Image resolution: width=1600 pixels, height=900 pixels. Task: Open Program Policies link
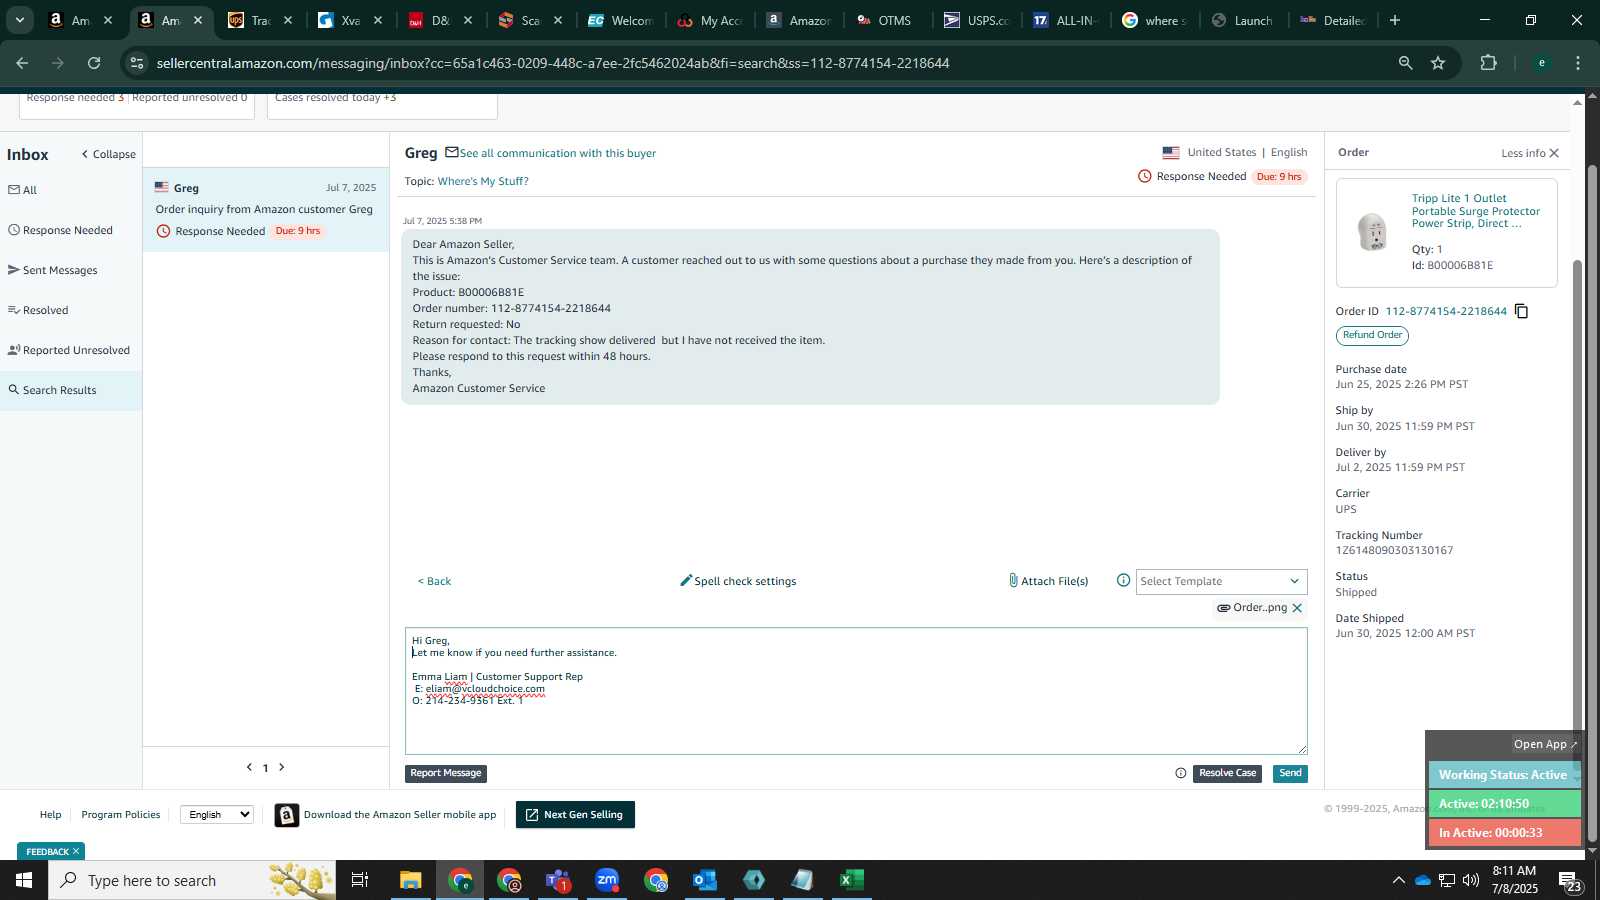pyautogui.click(x=121, y=815)
